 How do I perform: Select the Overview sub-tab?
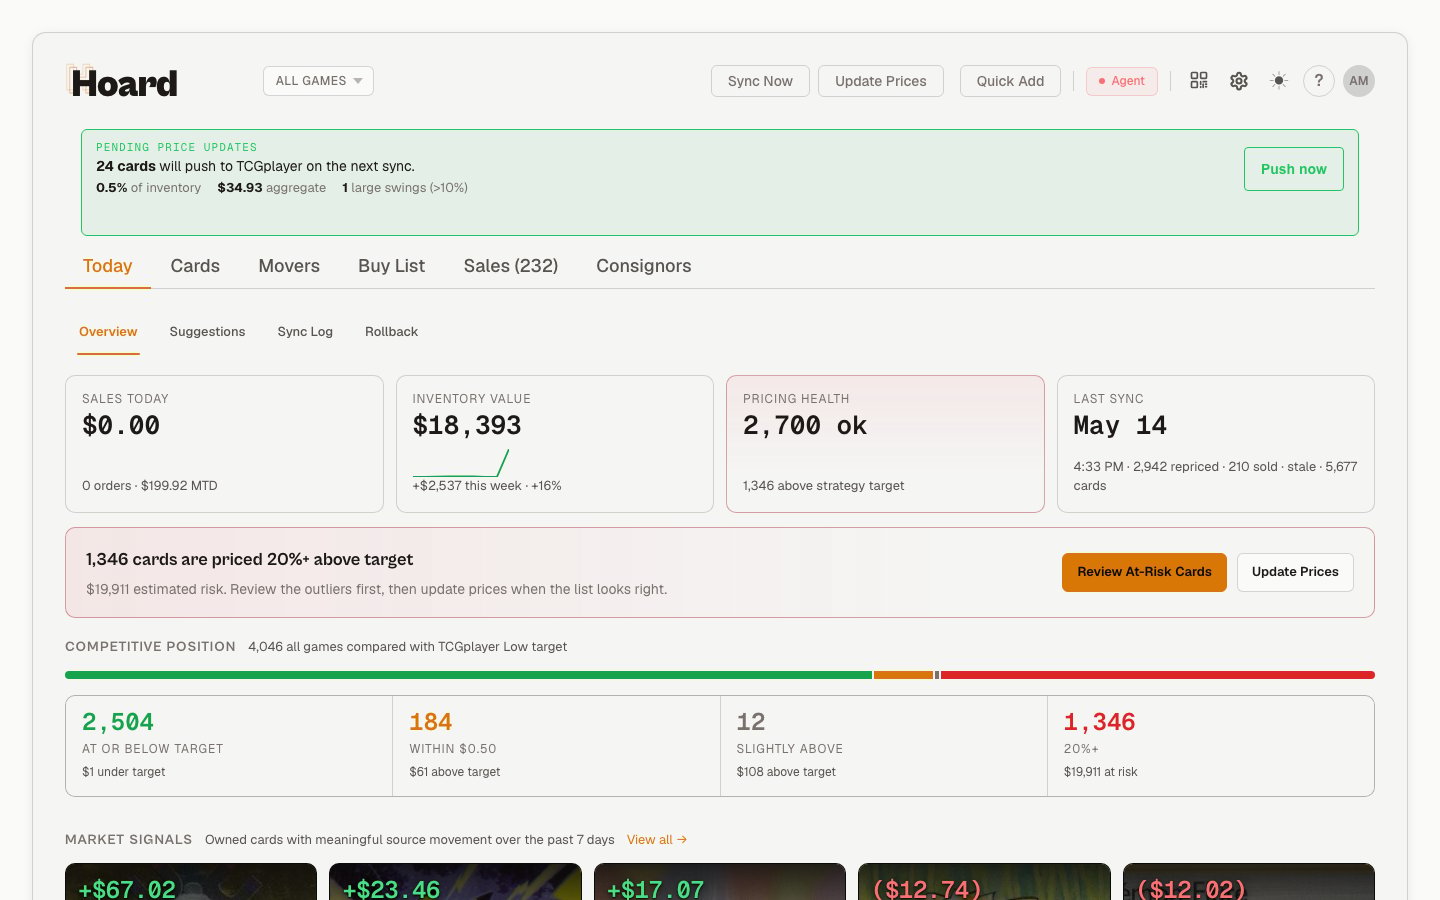[x=108, y=332]
